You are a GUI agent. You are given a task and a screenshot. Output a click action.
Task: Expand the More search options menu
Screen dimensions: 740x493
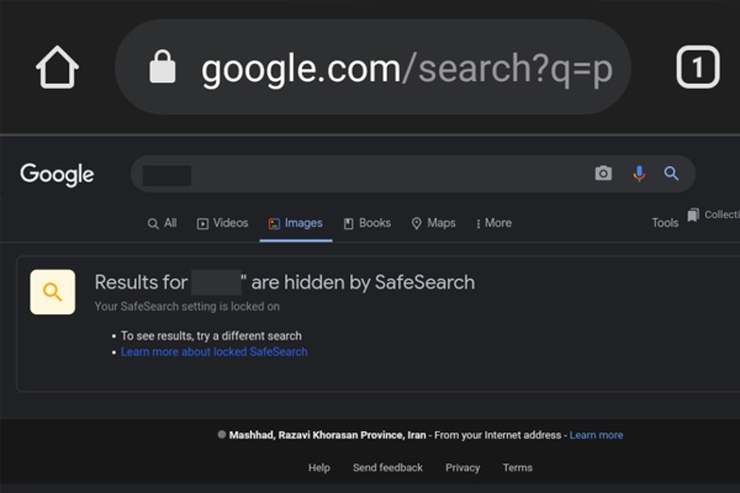[494, 223]
